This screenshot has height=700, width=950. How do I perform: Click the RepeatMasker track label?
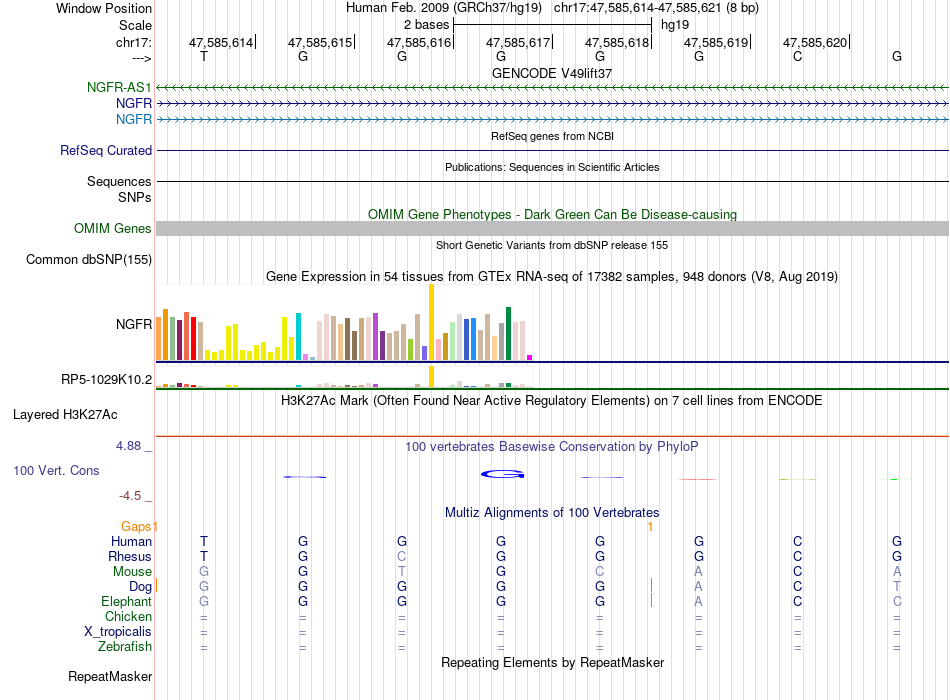pyautogui.click(x=110, y=676)
